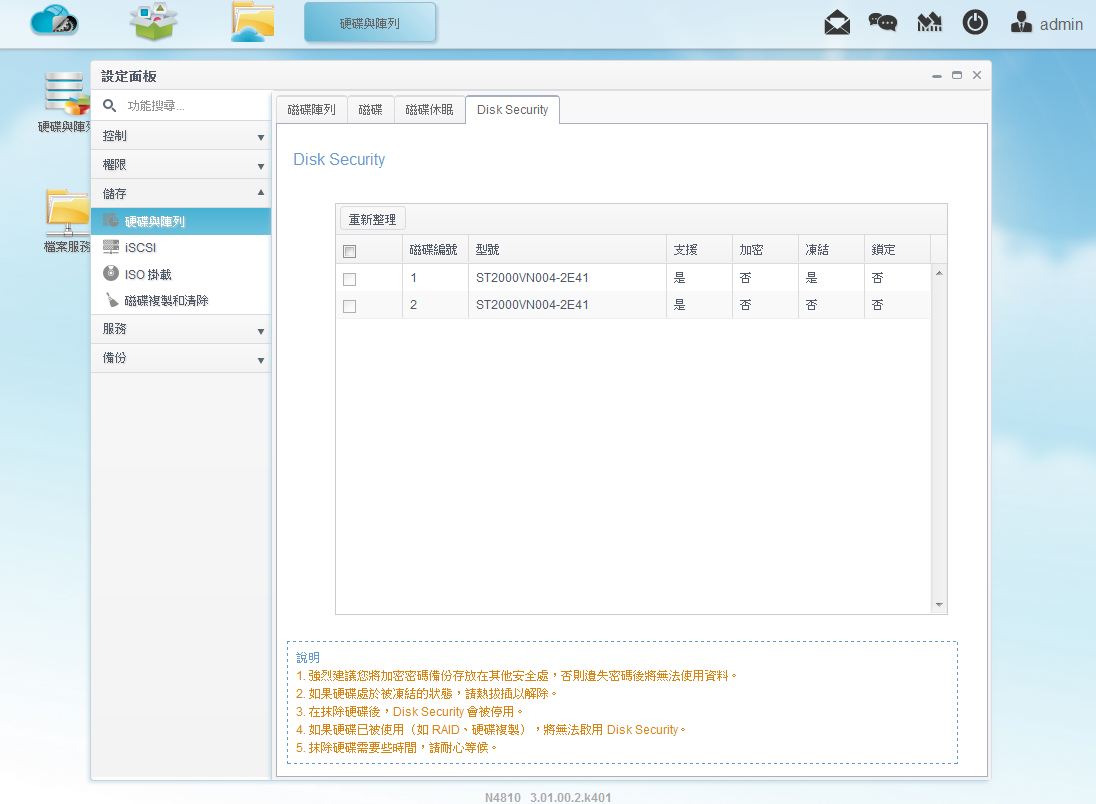Image resolution: width=1096 pixels, height=804 pixels.
Task: Select 硬碟與陣列 taskbar window button
Action: 370,23
